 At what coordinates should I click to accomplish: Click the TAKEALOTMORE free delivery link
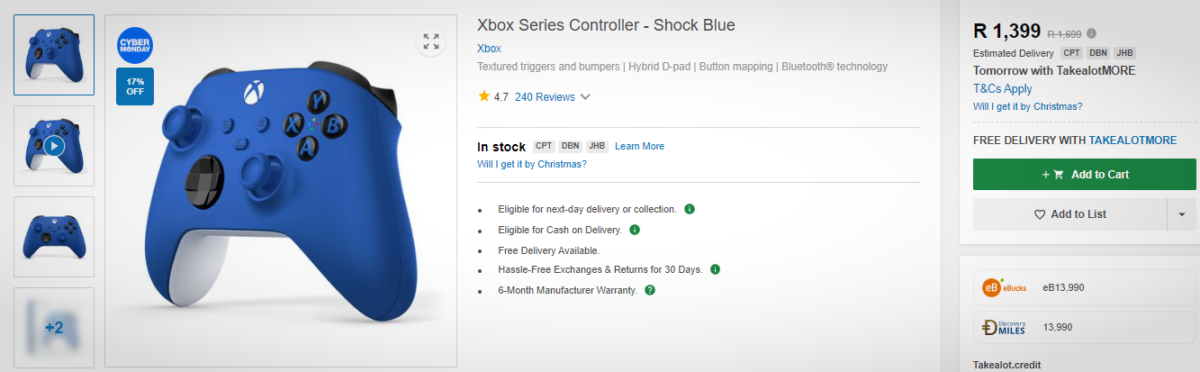1132,140
